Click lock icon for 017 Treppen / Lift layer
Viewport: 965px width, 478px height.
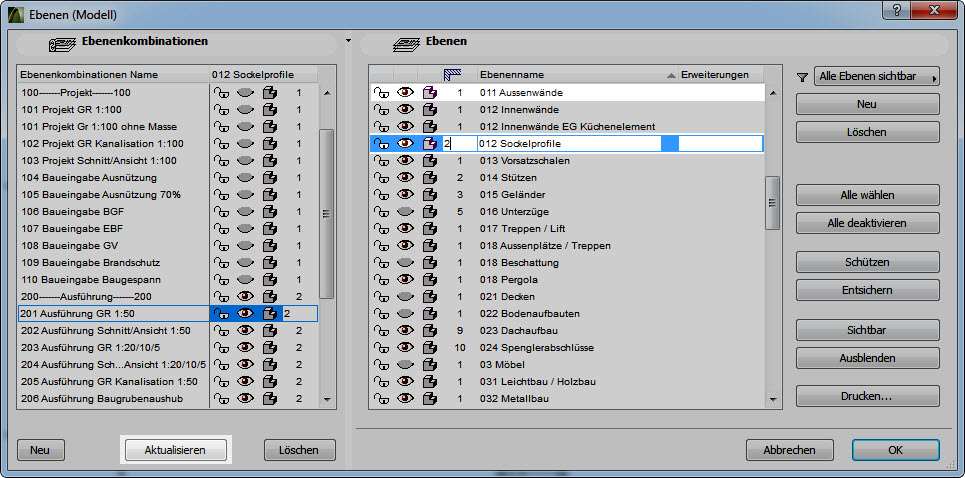point(382,228)
